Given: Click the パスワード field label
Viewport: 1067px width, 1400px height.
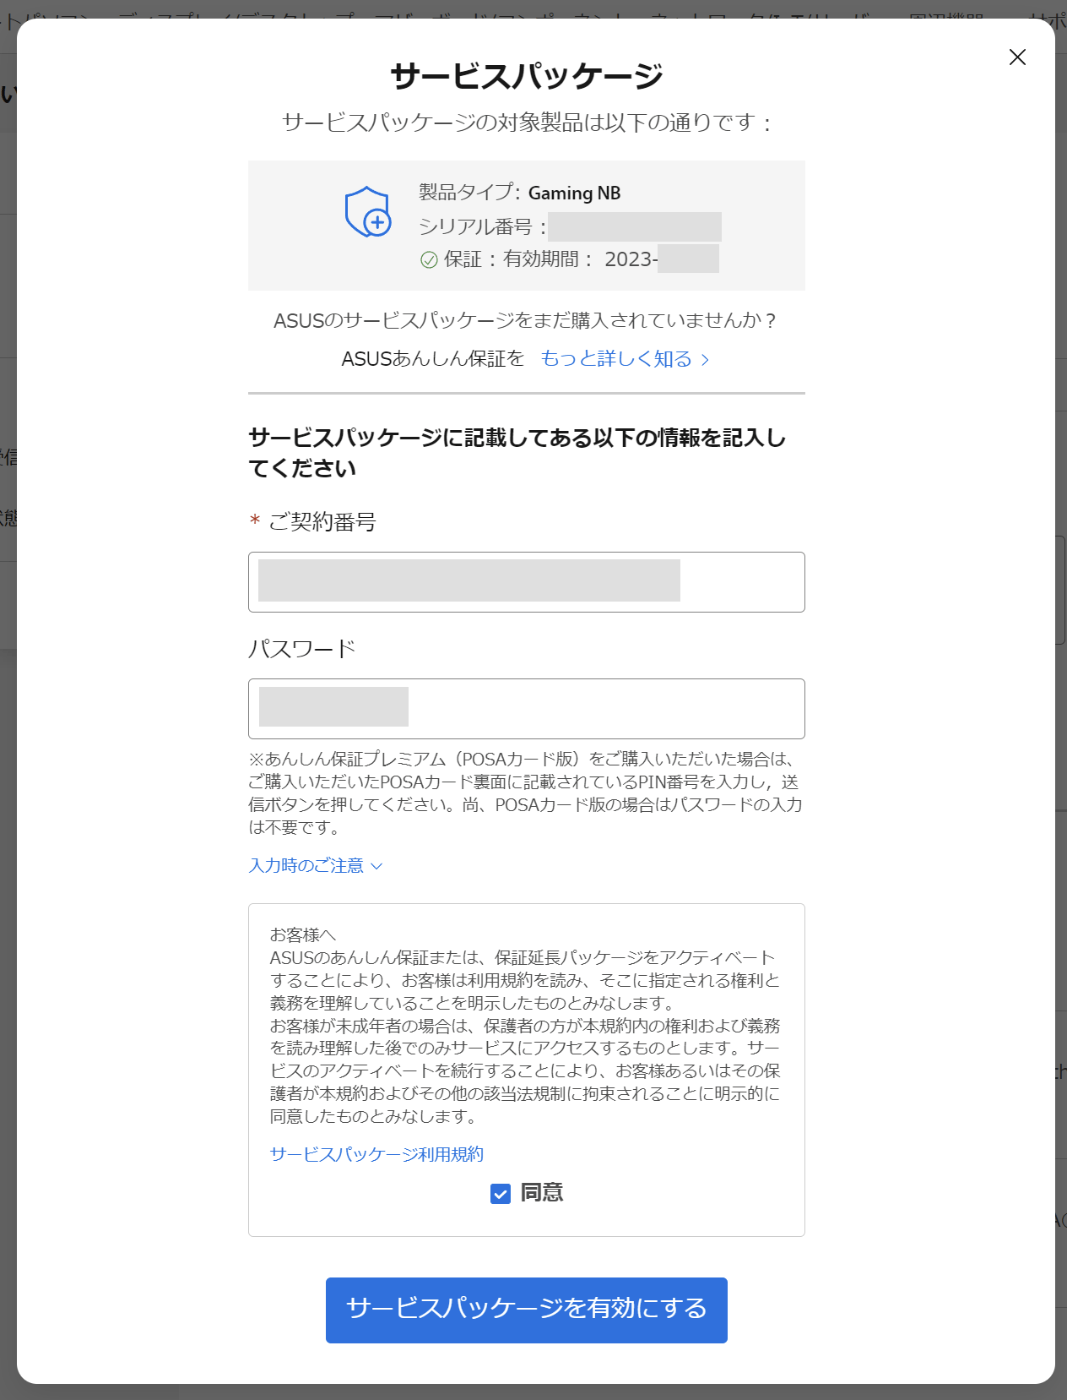Looking at the screenshot, I should (x=302, y=649).
